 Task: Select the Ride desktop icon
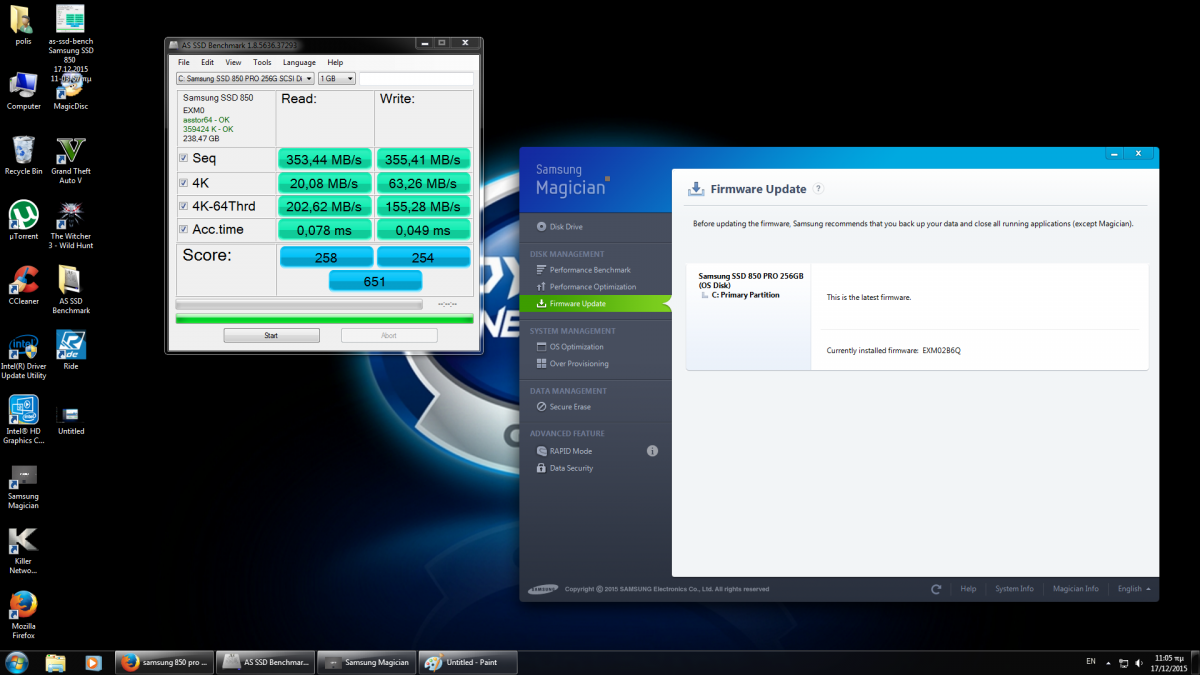tap(71, 351)
